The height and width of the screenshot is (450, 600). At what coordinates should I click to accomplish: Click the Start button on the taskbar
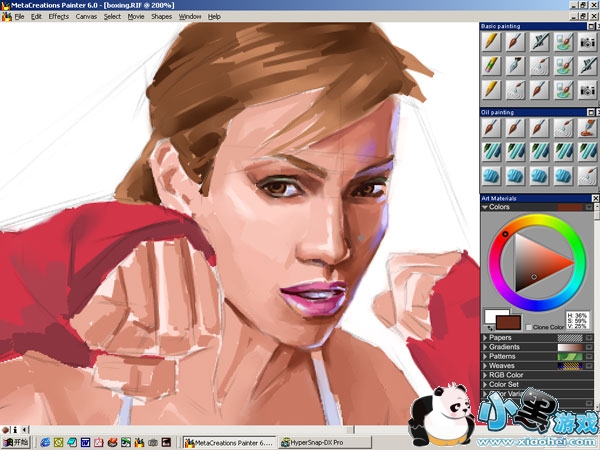click(x=16, y=442)
